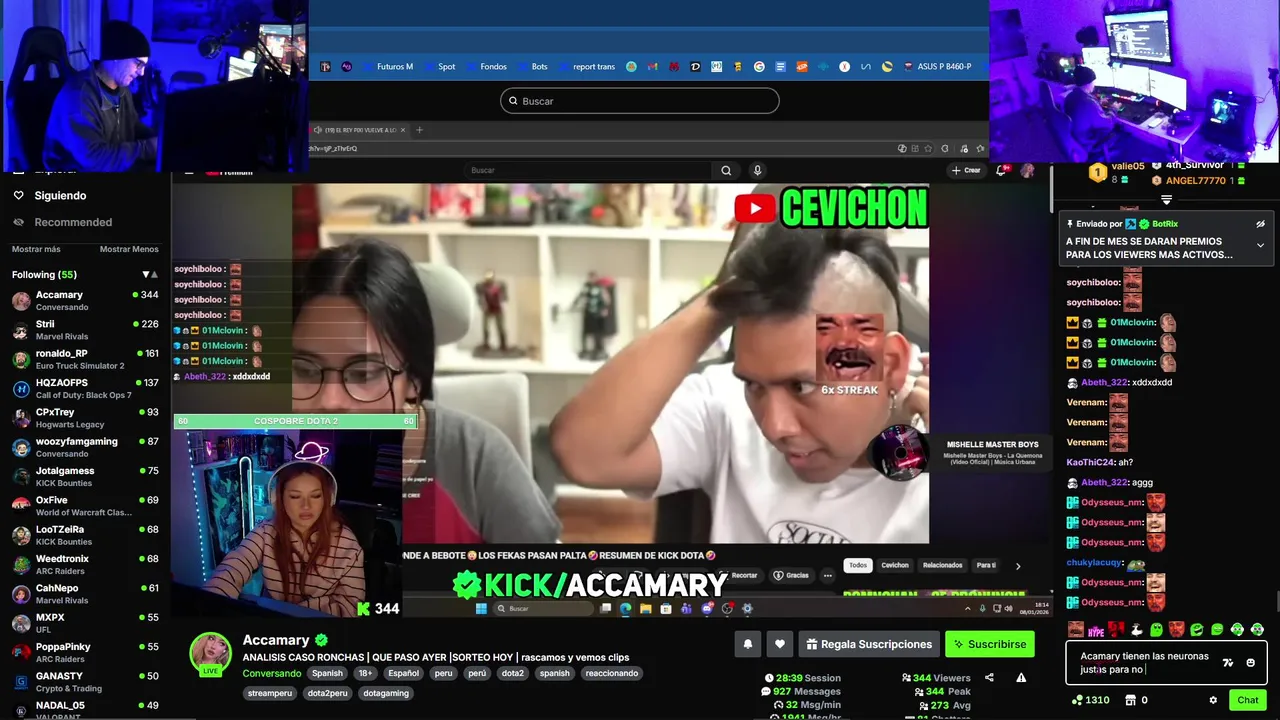Click the streamperu tag

(270, 693)
